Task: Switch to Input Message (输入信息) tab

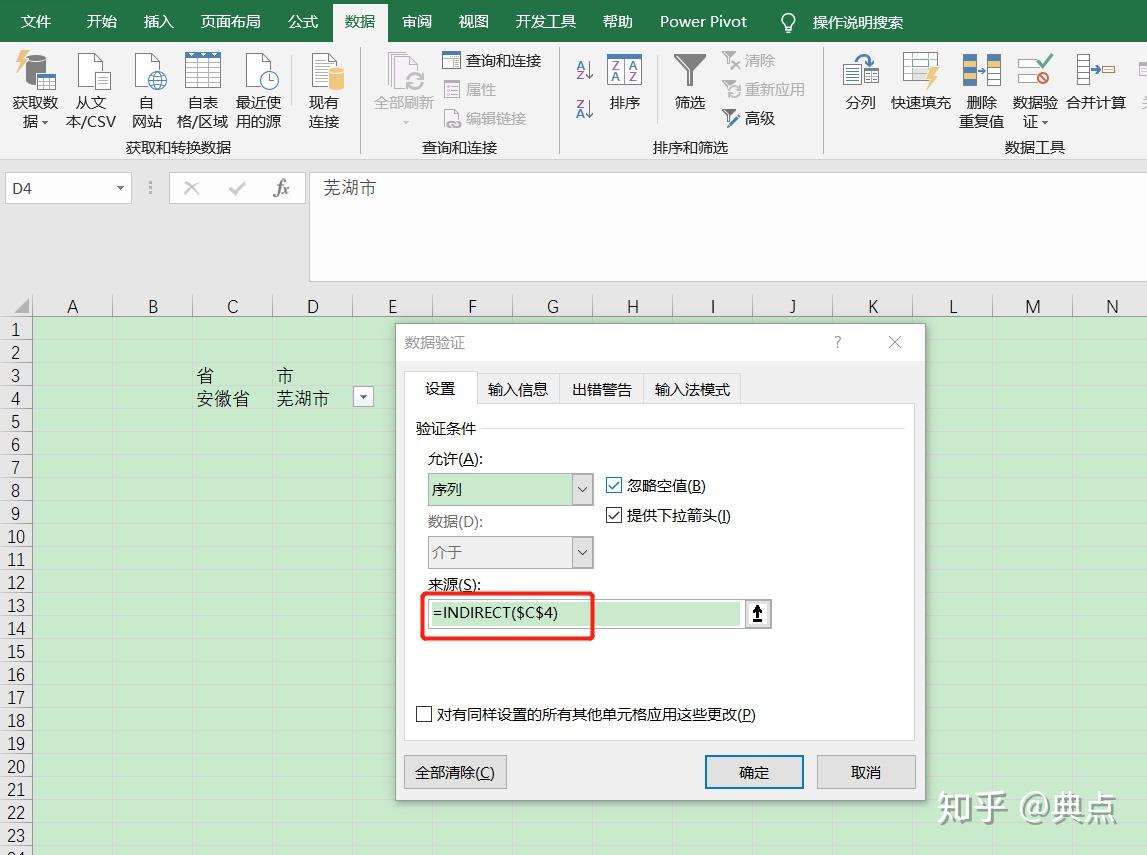Action: (518, 389)
